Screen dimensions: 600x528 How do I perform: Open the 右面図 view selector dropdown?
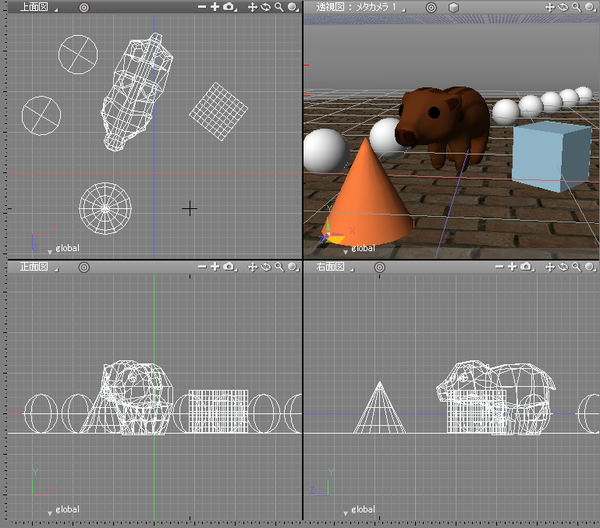tap(336, 268)
